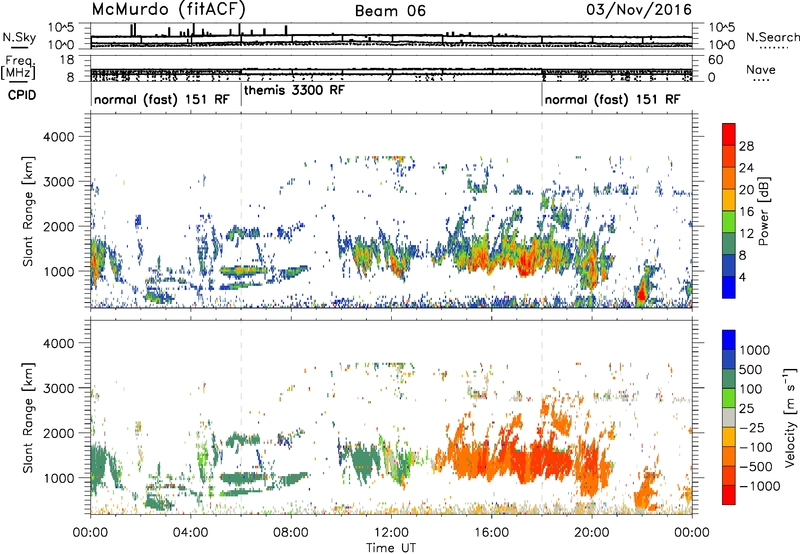Viewport: 800px width, 554px height.
Task: Click the 20:00 time axis label
Action: tap(592, 533)
